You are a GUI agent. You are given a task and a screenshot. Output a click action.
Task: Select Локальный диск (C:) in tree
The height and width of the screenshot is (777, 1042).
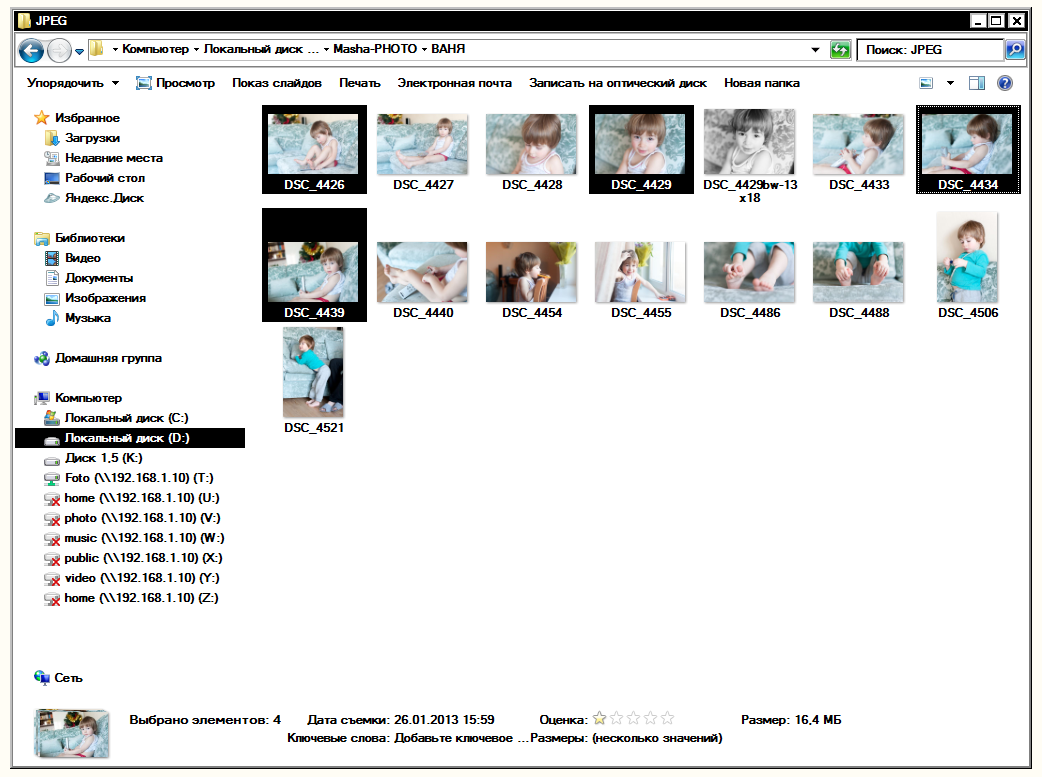tap(126, 418)
